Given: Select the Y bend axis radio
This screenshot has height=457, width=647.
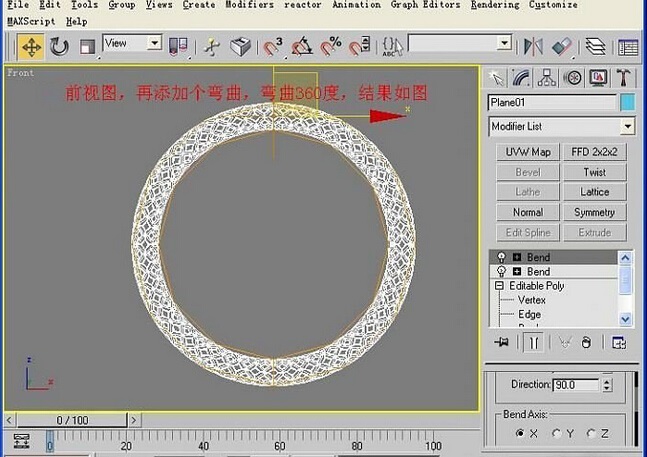Looking at the screenshot, I should click(557, 433).
